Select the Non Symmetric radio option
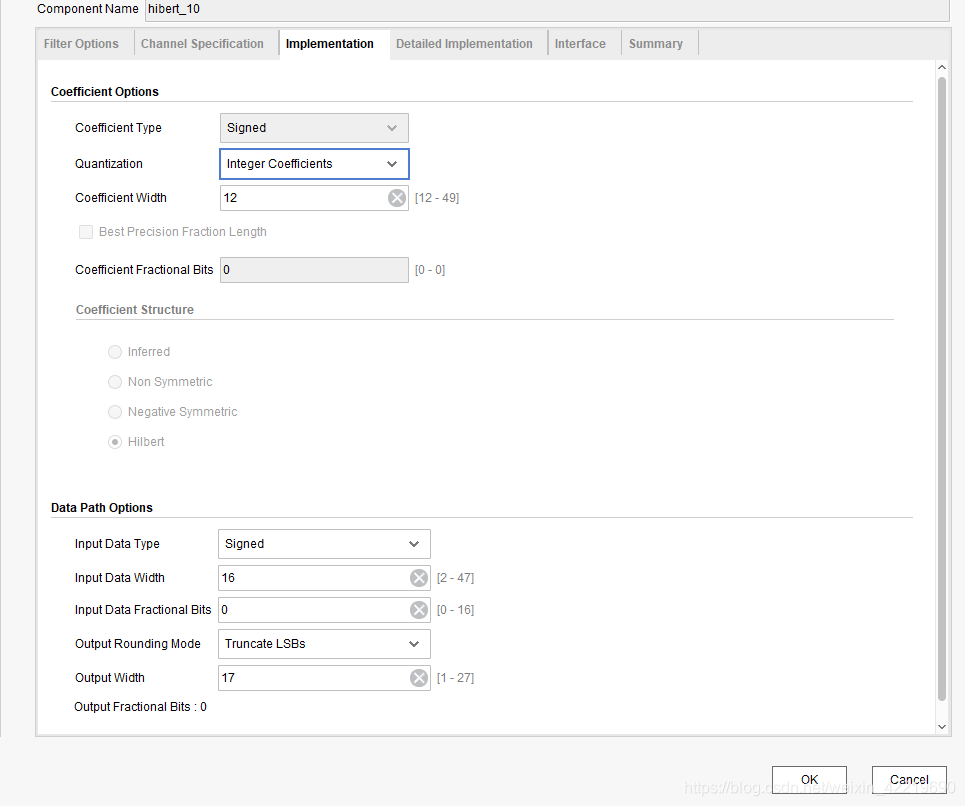 (x=115, y=382)
